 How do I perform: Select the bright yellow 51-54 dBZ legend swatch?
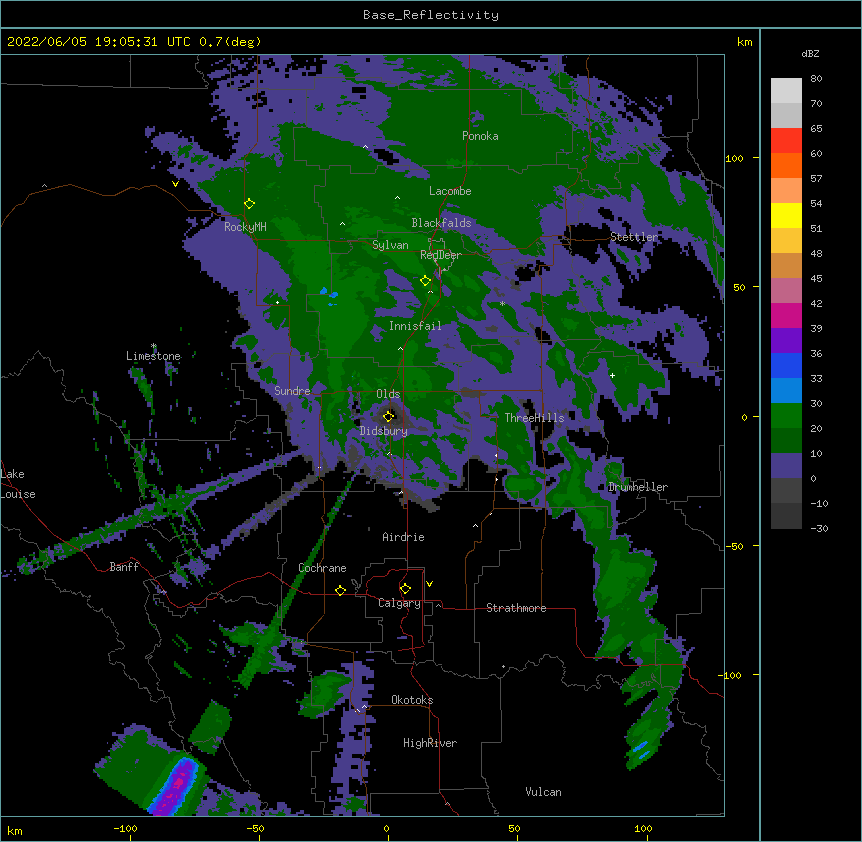786,215
